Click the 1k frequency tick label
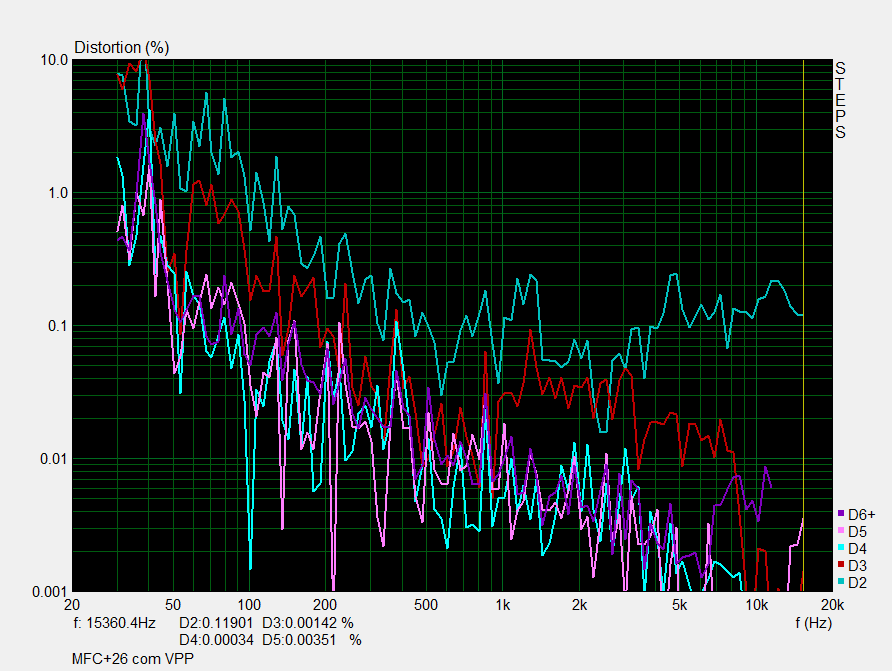Image resolution: width=892 pixels, height=671 pixels. [x=503, y=605]
